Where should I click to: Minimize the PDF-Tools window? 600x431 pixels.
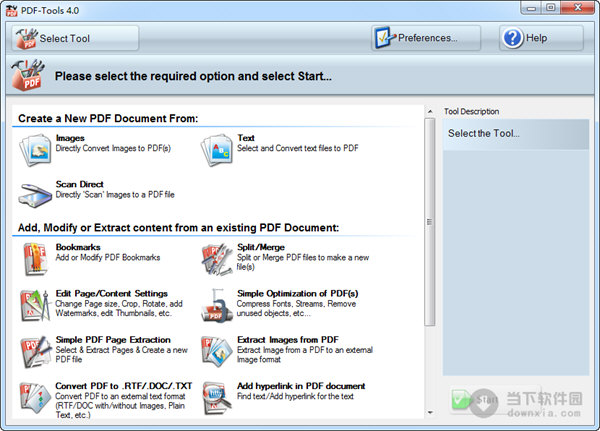click(531, 8)
